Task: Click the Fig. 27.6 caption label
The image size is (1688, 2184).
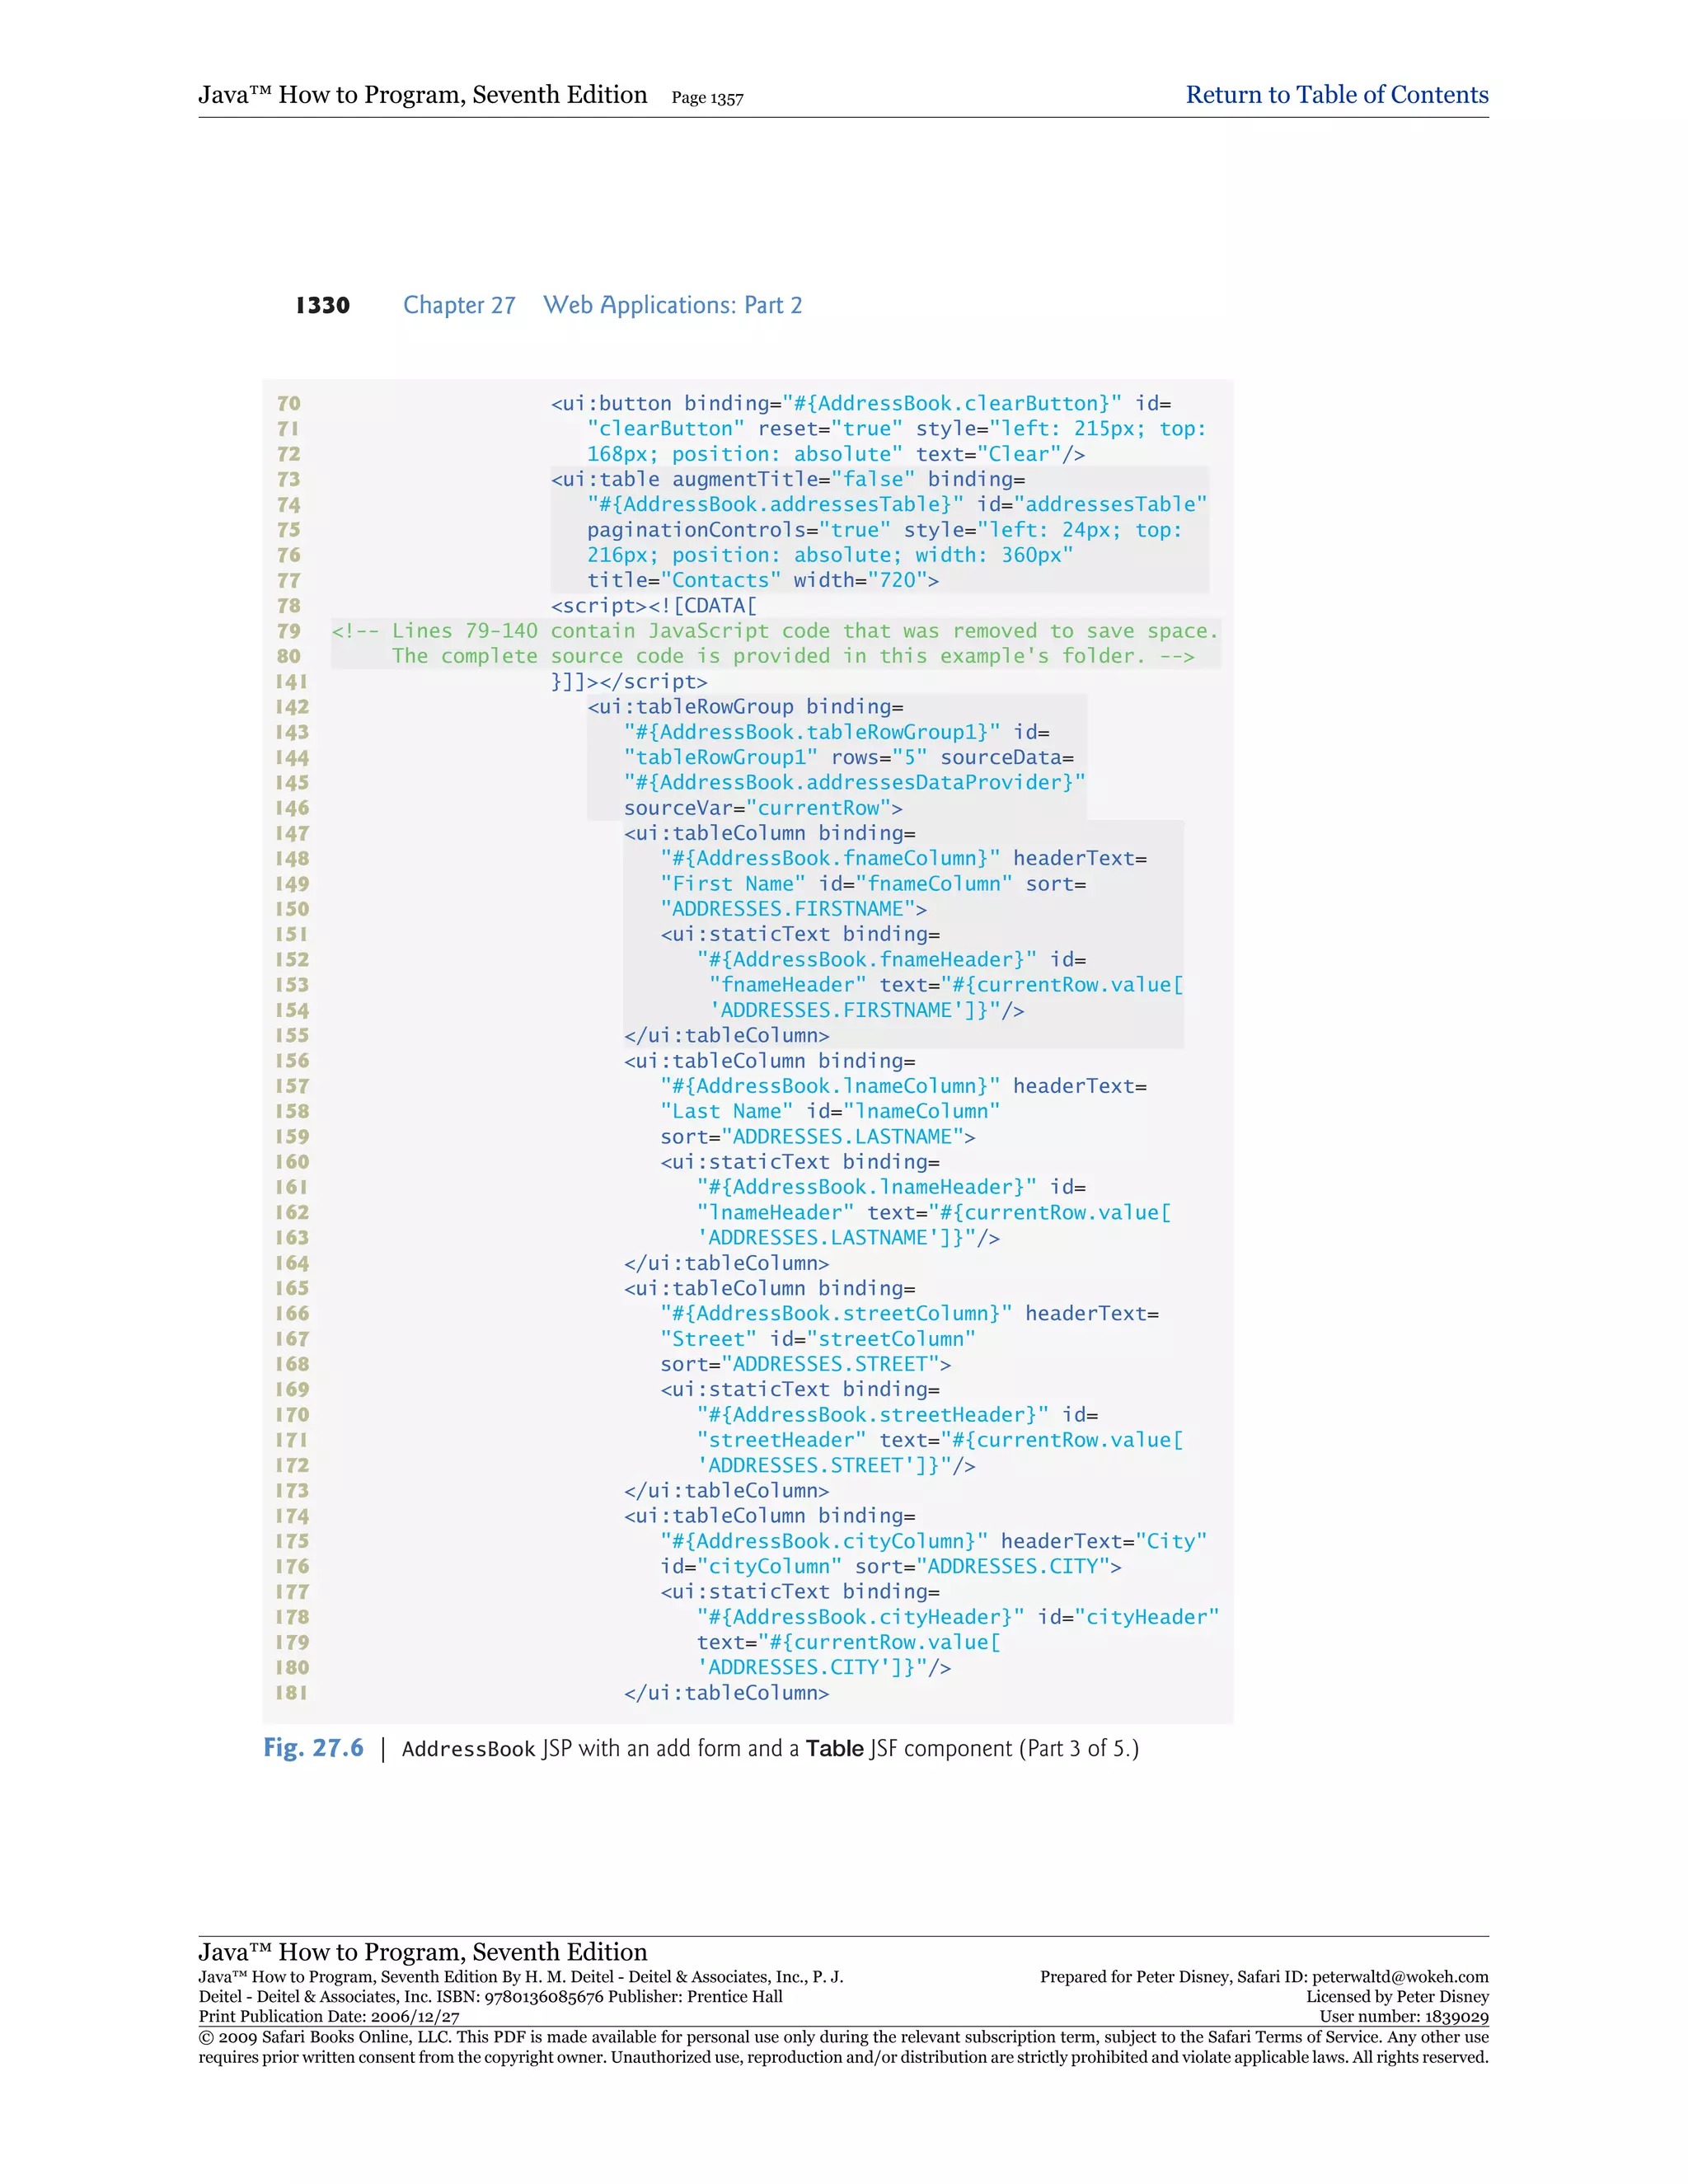Action: click(x=313, y=1748)
